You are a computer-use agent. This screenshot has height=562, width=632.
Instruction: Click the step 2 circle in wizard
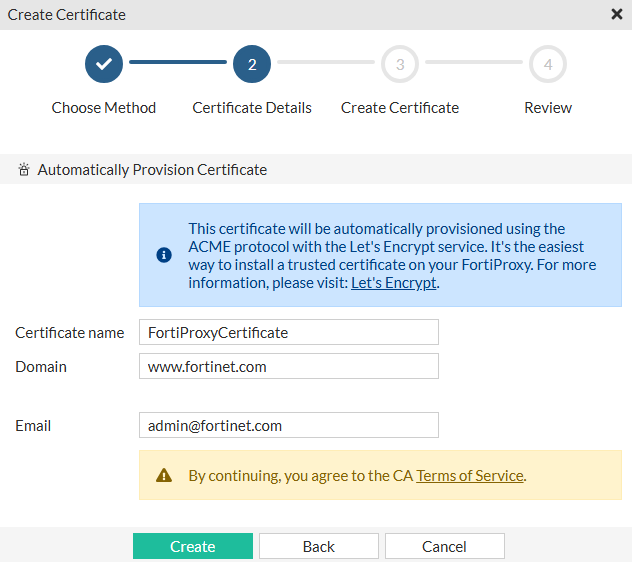pyautogui.click(x=252, y=64)
